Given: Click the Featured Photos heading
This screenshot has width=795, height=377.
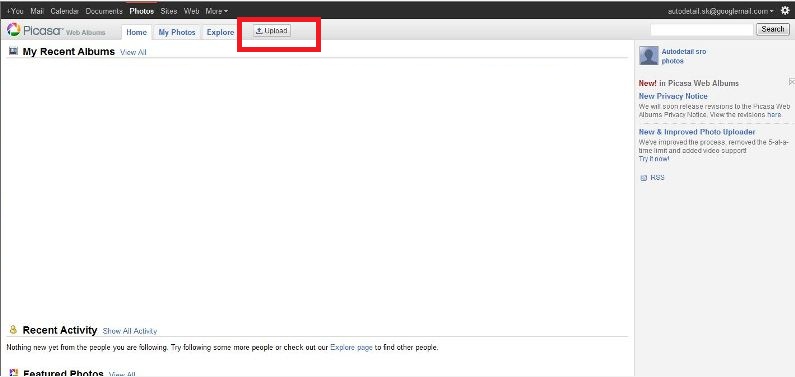Looking at the screenshot, I should 63,374.
